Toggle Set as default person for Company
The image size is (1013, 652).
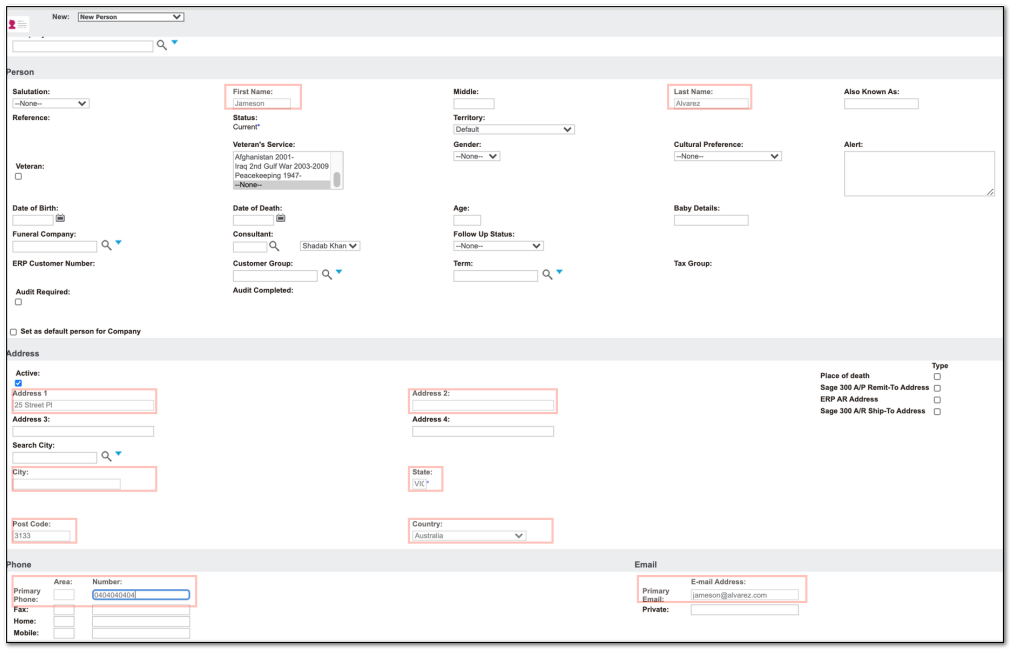tap(14, 331)
